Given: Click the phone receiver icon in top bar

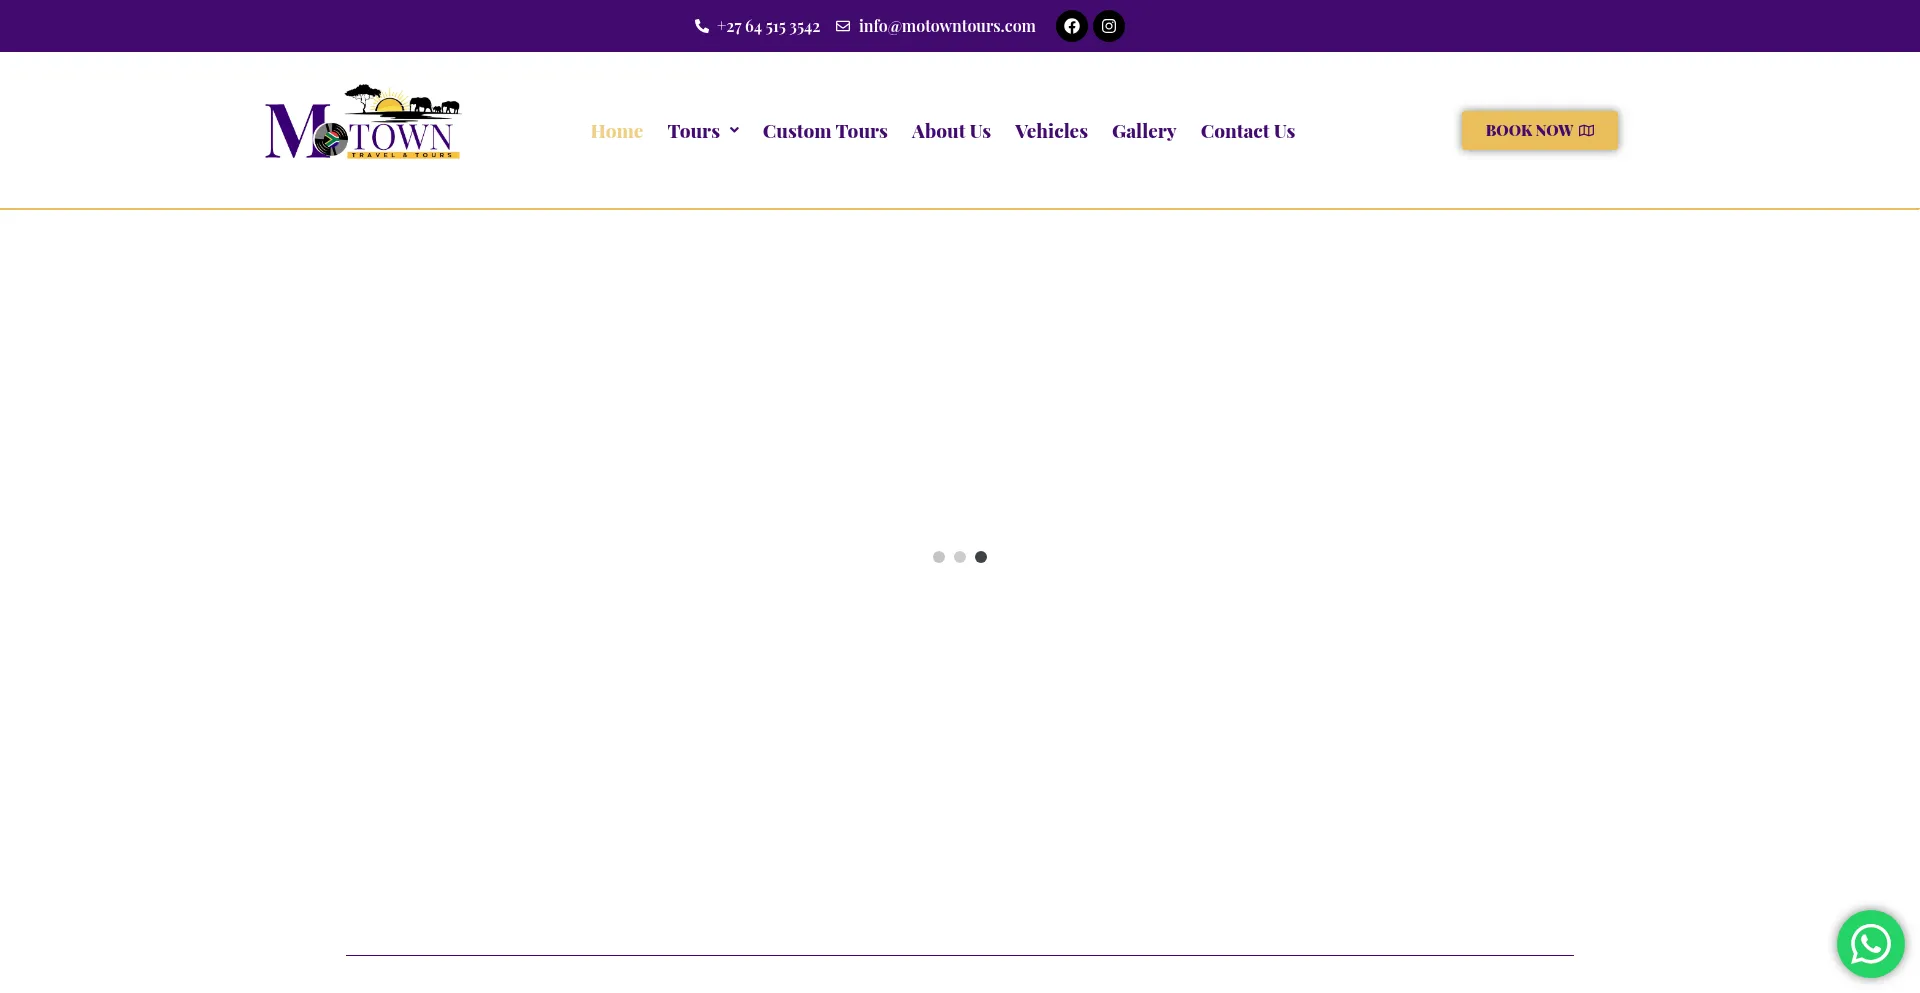Looking at the screenshot, I should (702, 26).
